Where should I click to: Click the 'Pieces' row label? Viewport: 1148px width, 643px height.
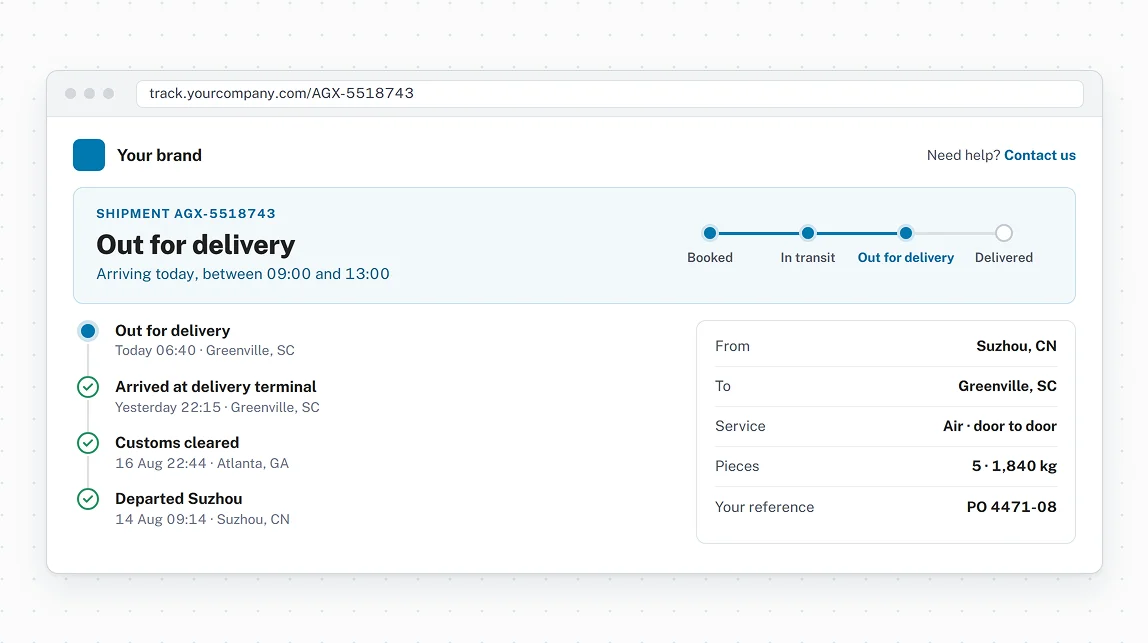click(737, 467)
